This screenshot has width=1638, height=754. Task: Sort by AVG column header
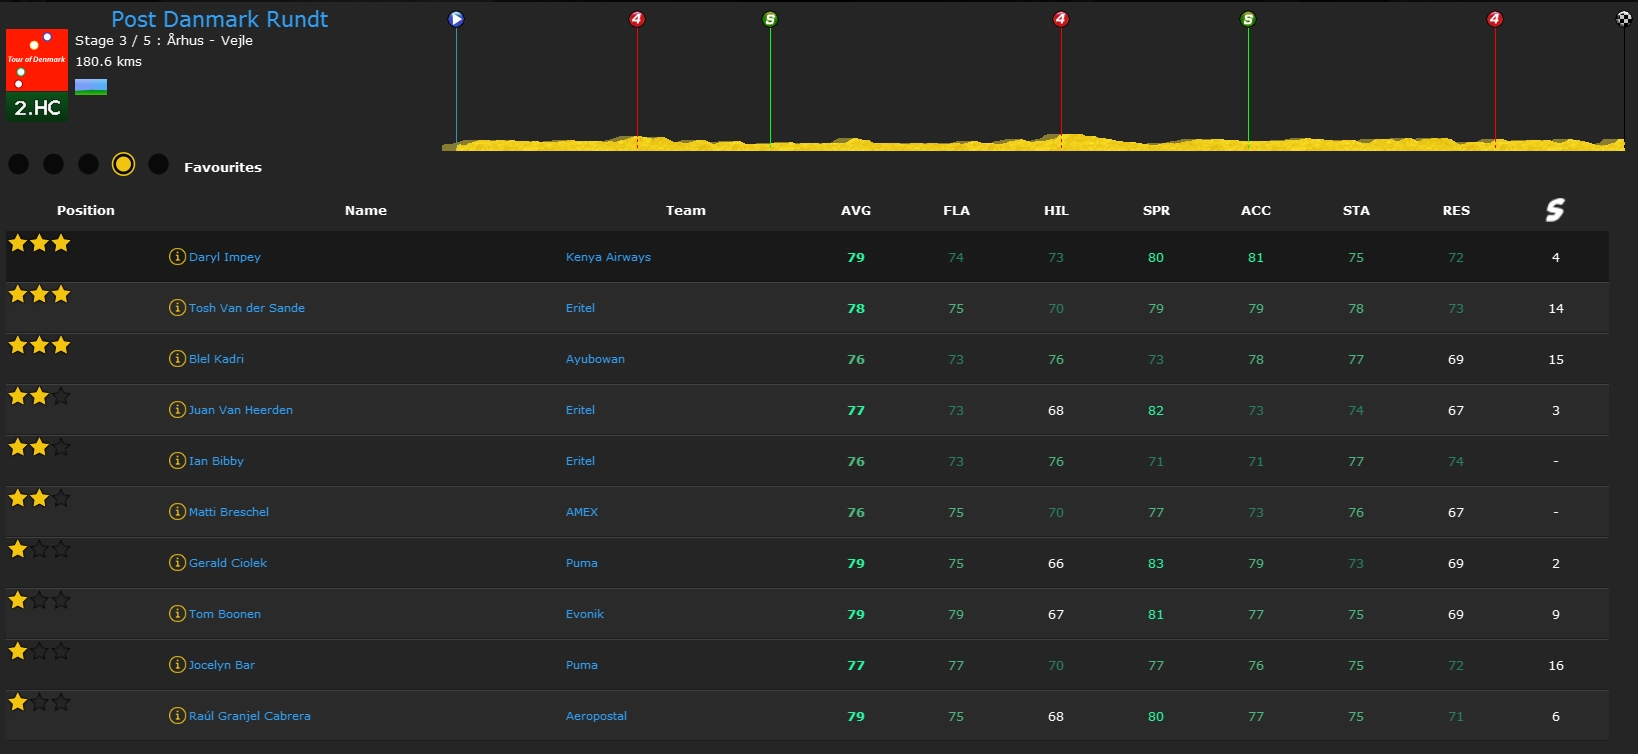[x=856, y=210]
